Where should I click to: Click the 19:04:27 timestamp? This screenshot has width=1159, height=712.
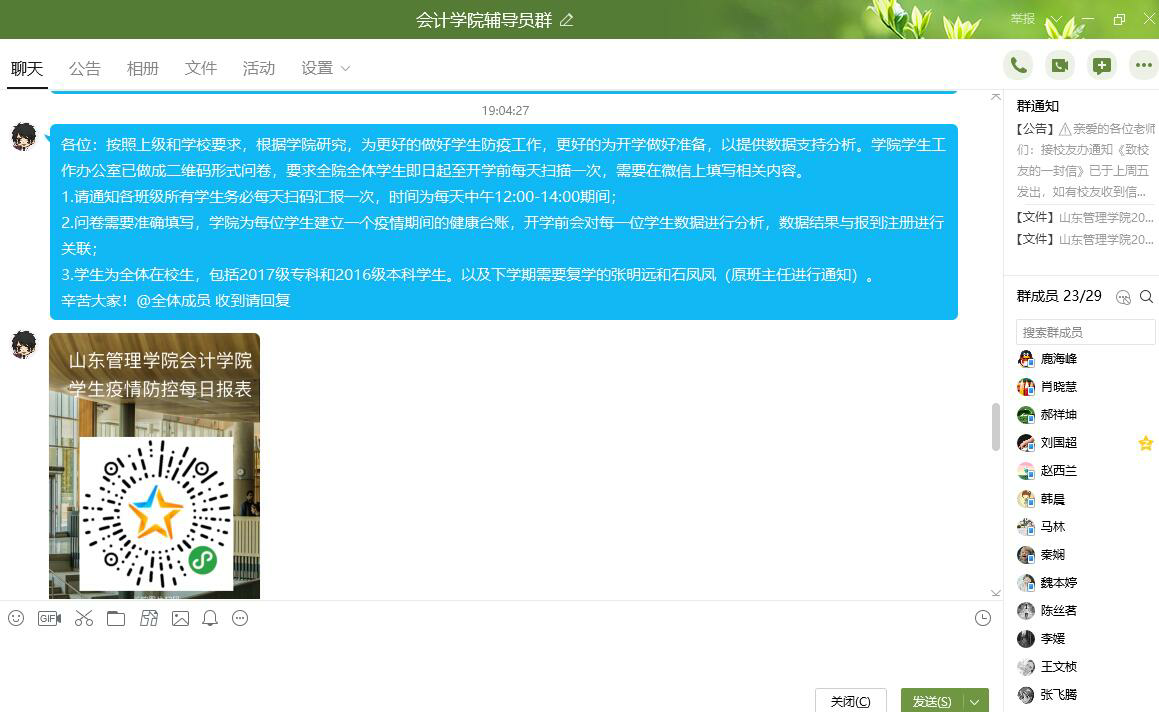506,110
